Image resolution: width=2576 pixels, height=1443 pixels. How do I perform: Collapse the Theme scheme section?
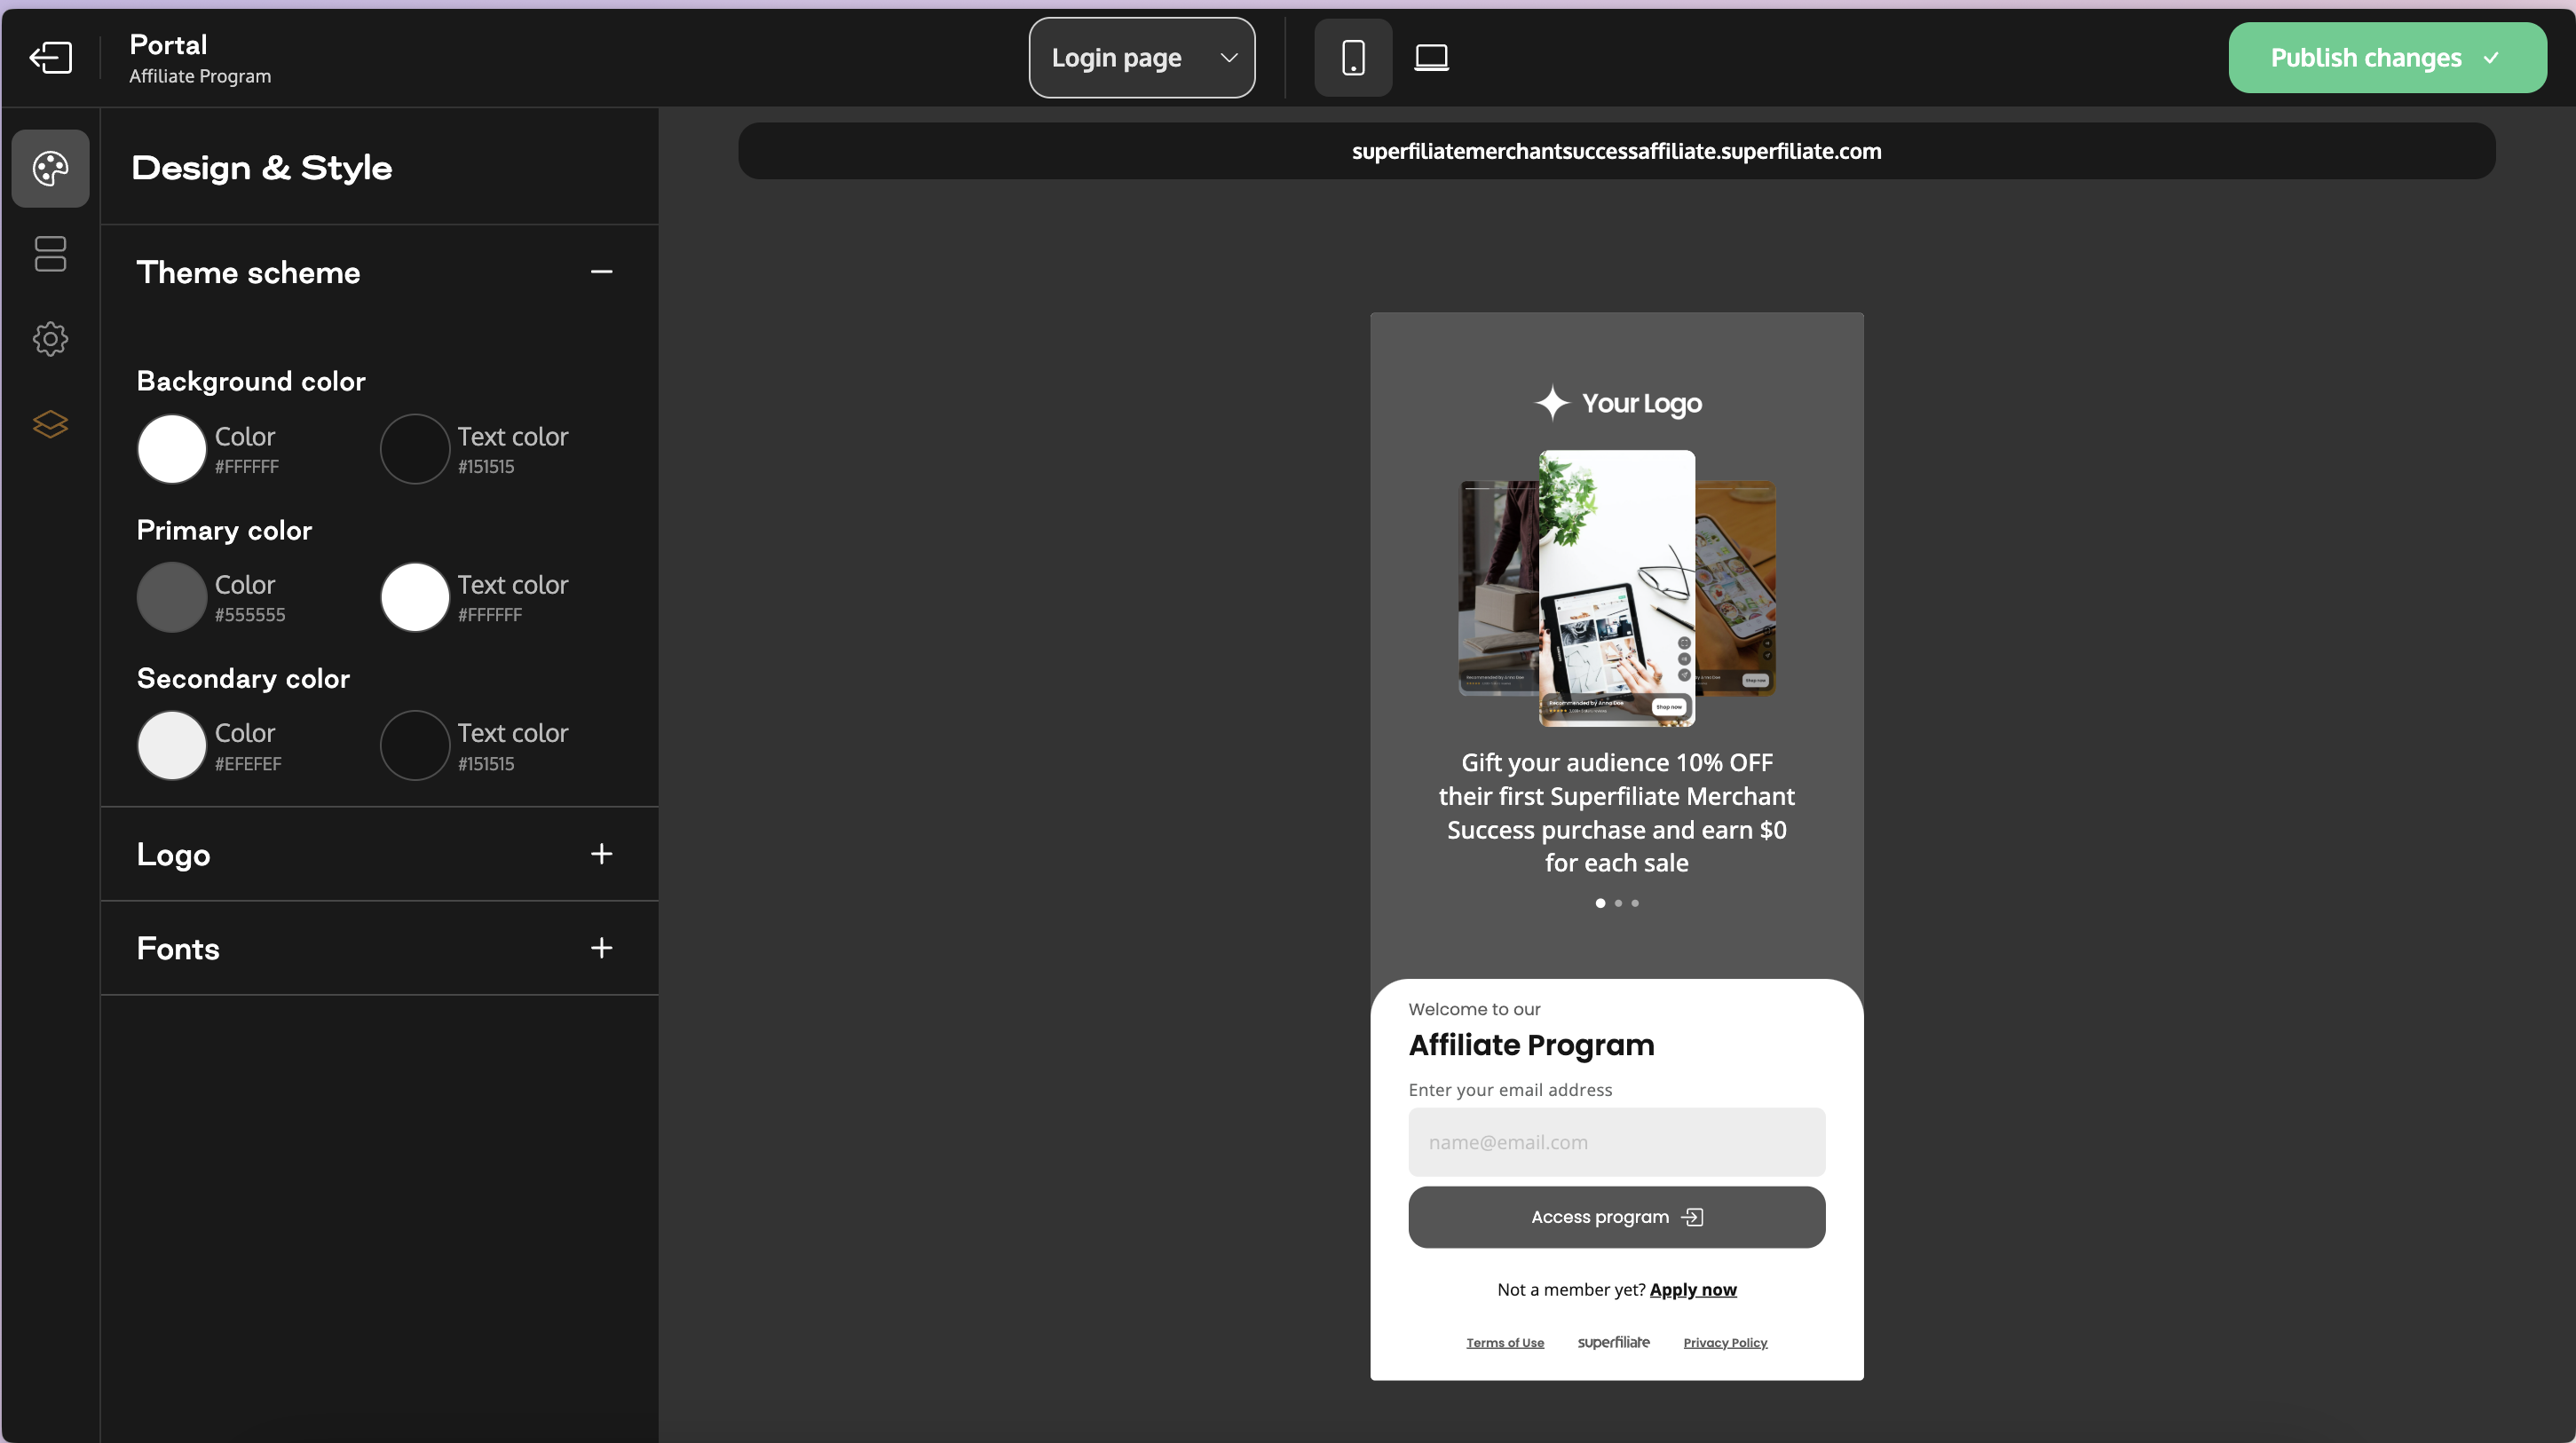pos(601,272)
